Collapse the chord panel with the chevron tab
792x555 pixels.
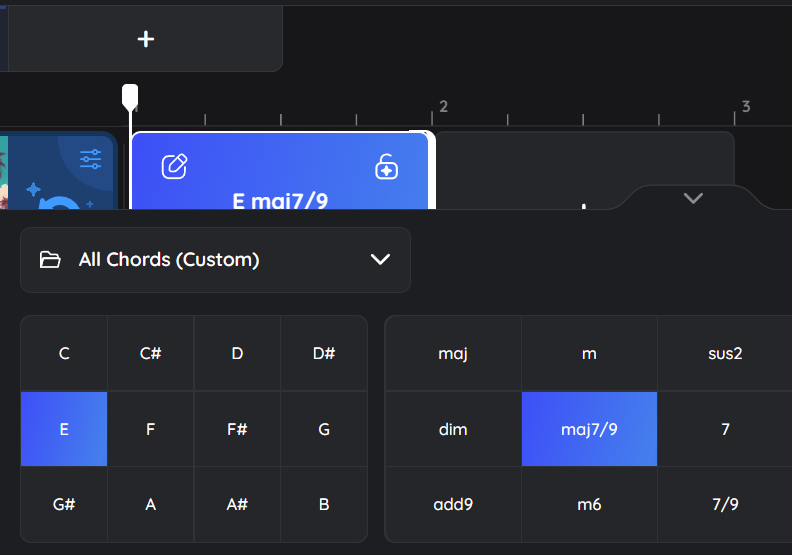[x=693, y=198]
